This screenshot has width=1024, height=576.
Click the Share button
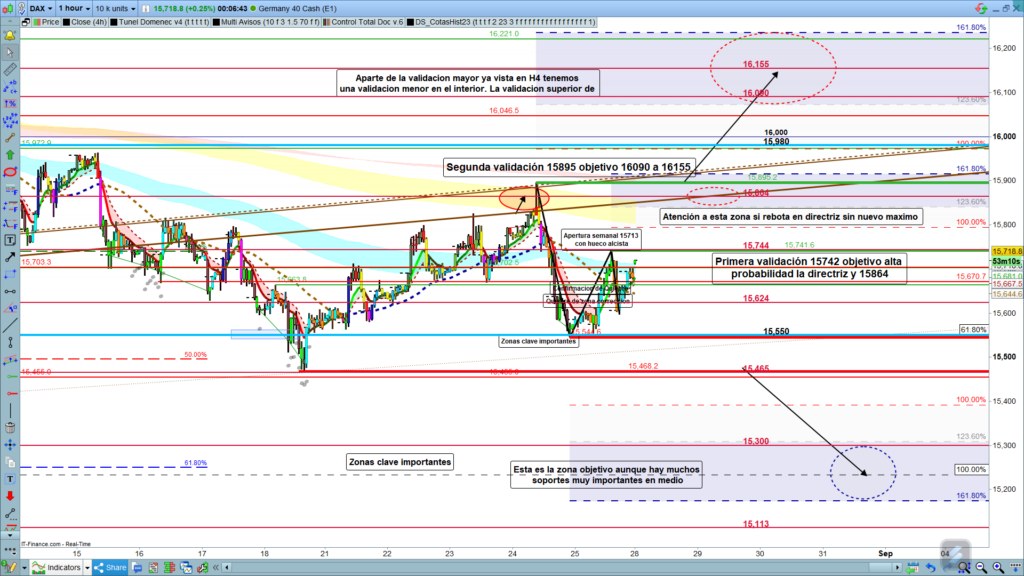[110, 567]
